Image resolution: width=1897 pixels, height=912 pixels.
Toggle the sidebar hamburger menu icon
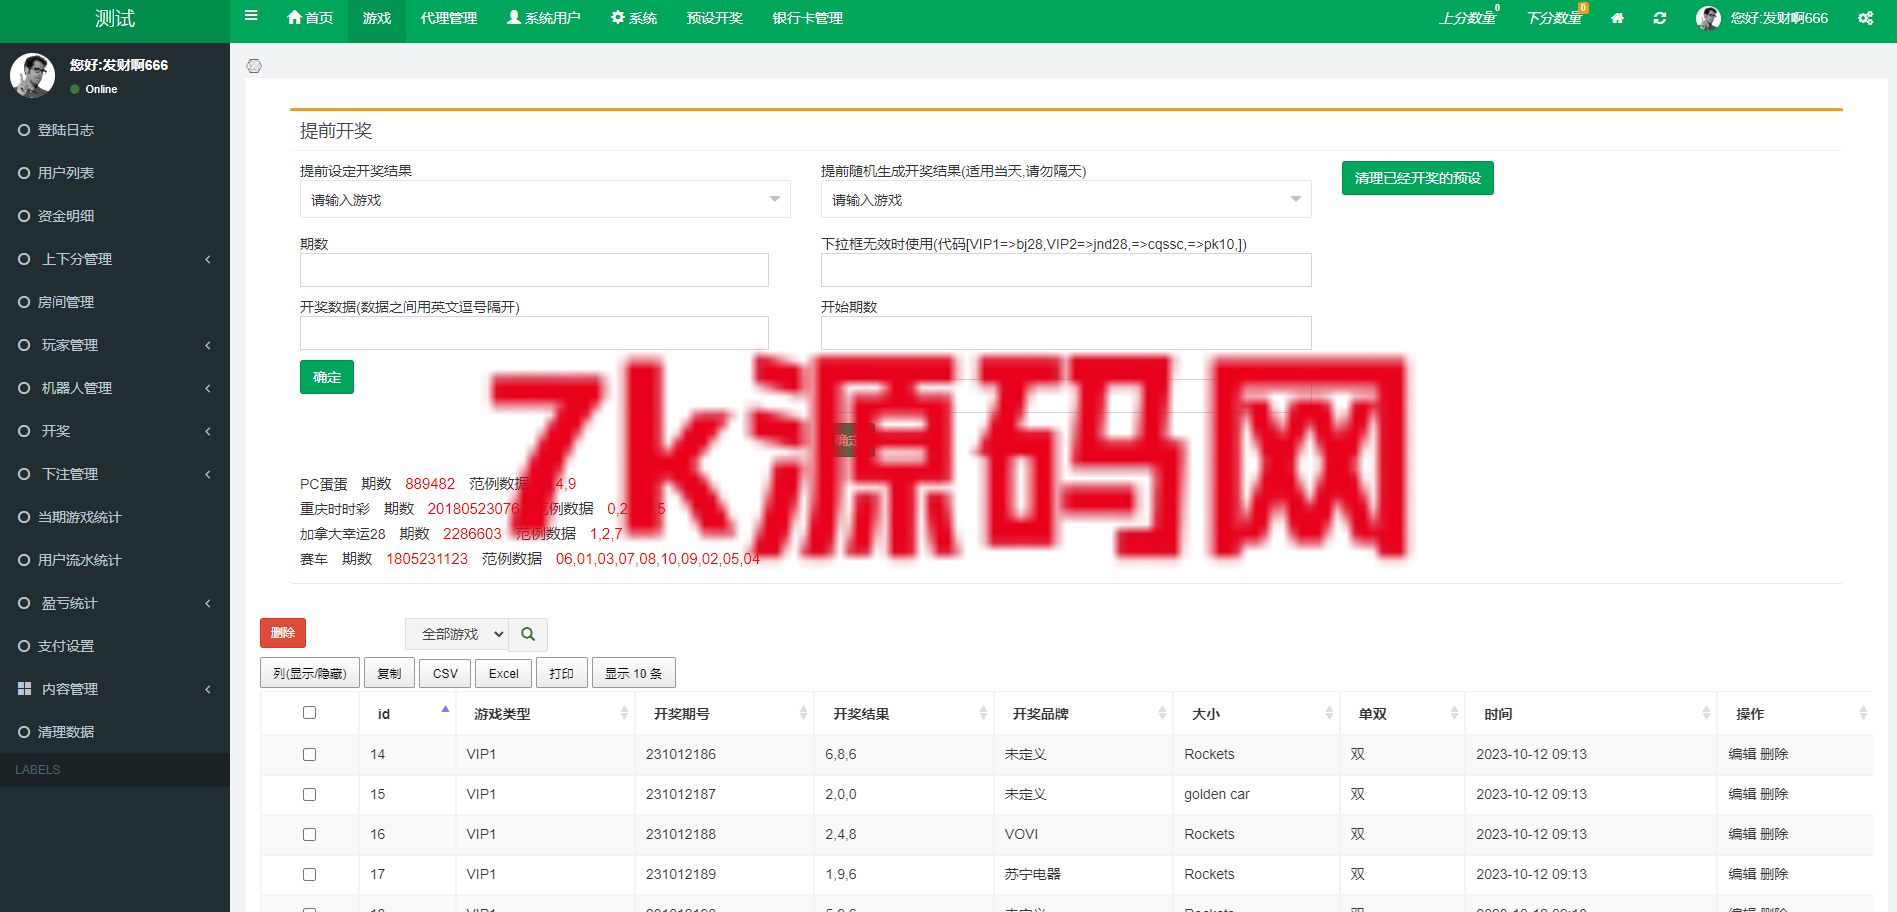point(251,16)
